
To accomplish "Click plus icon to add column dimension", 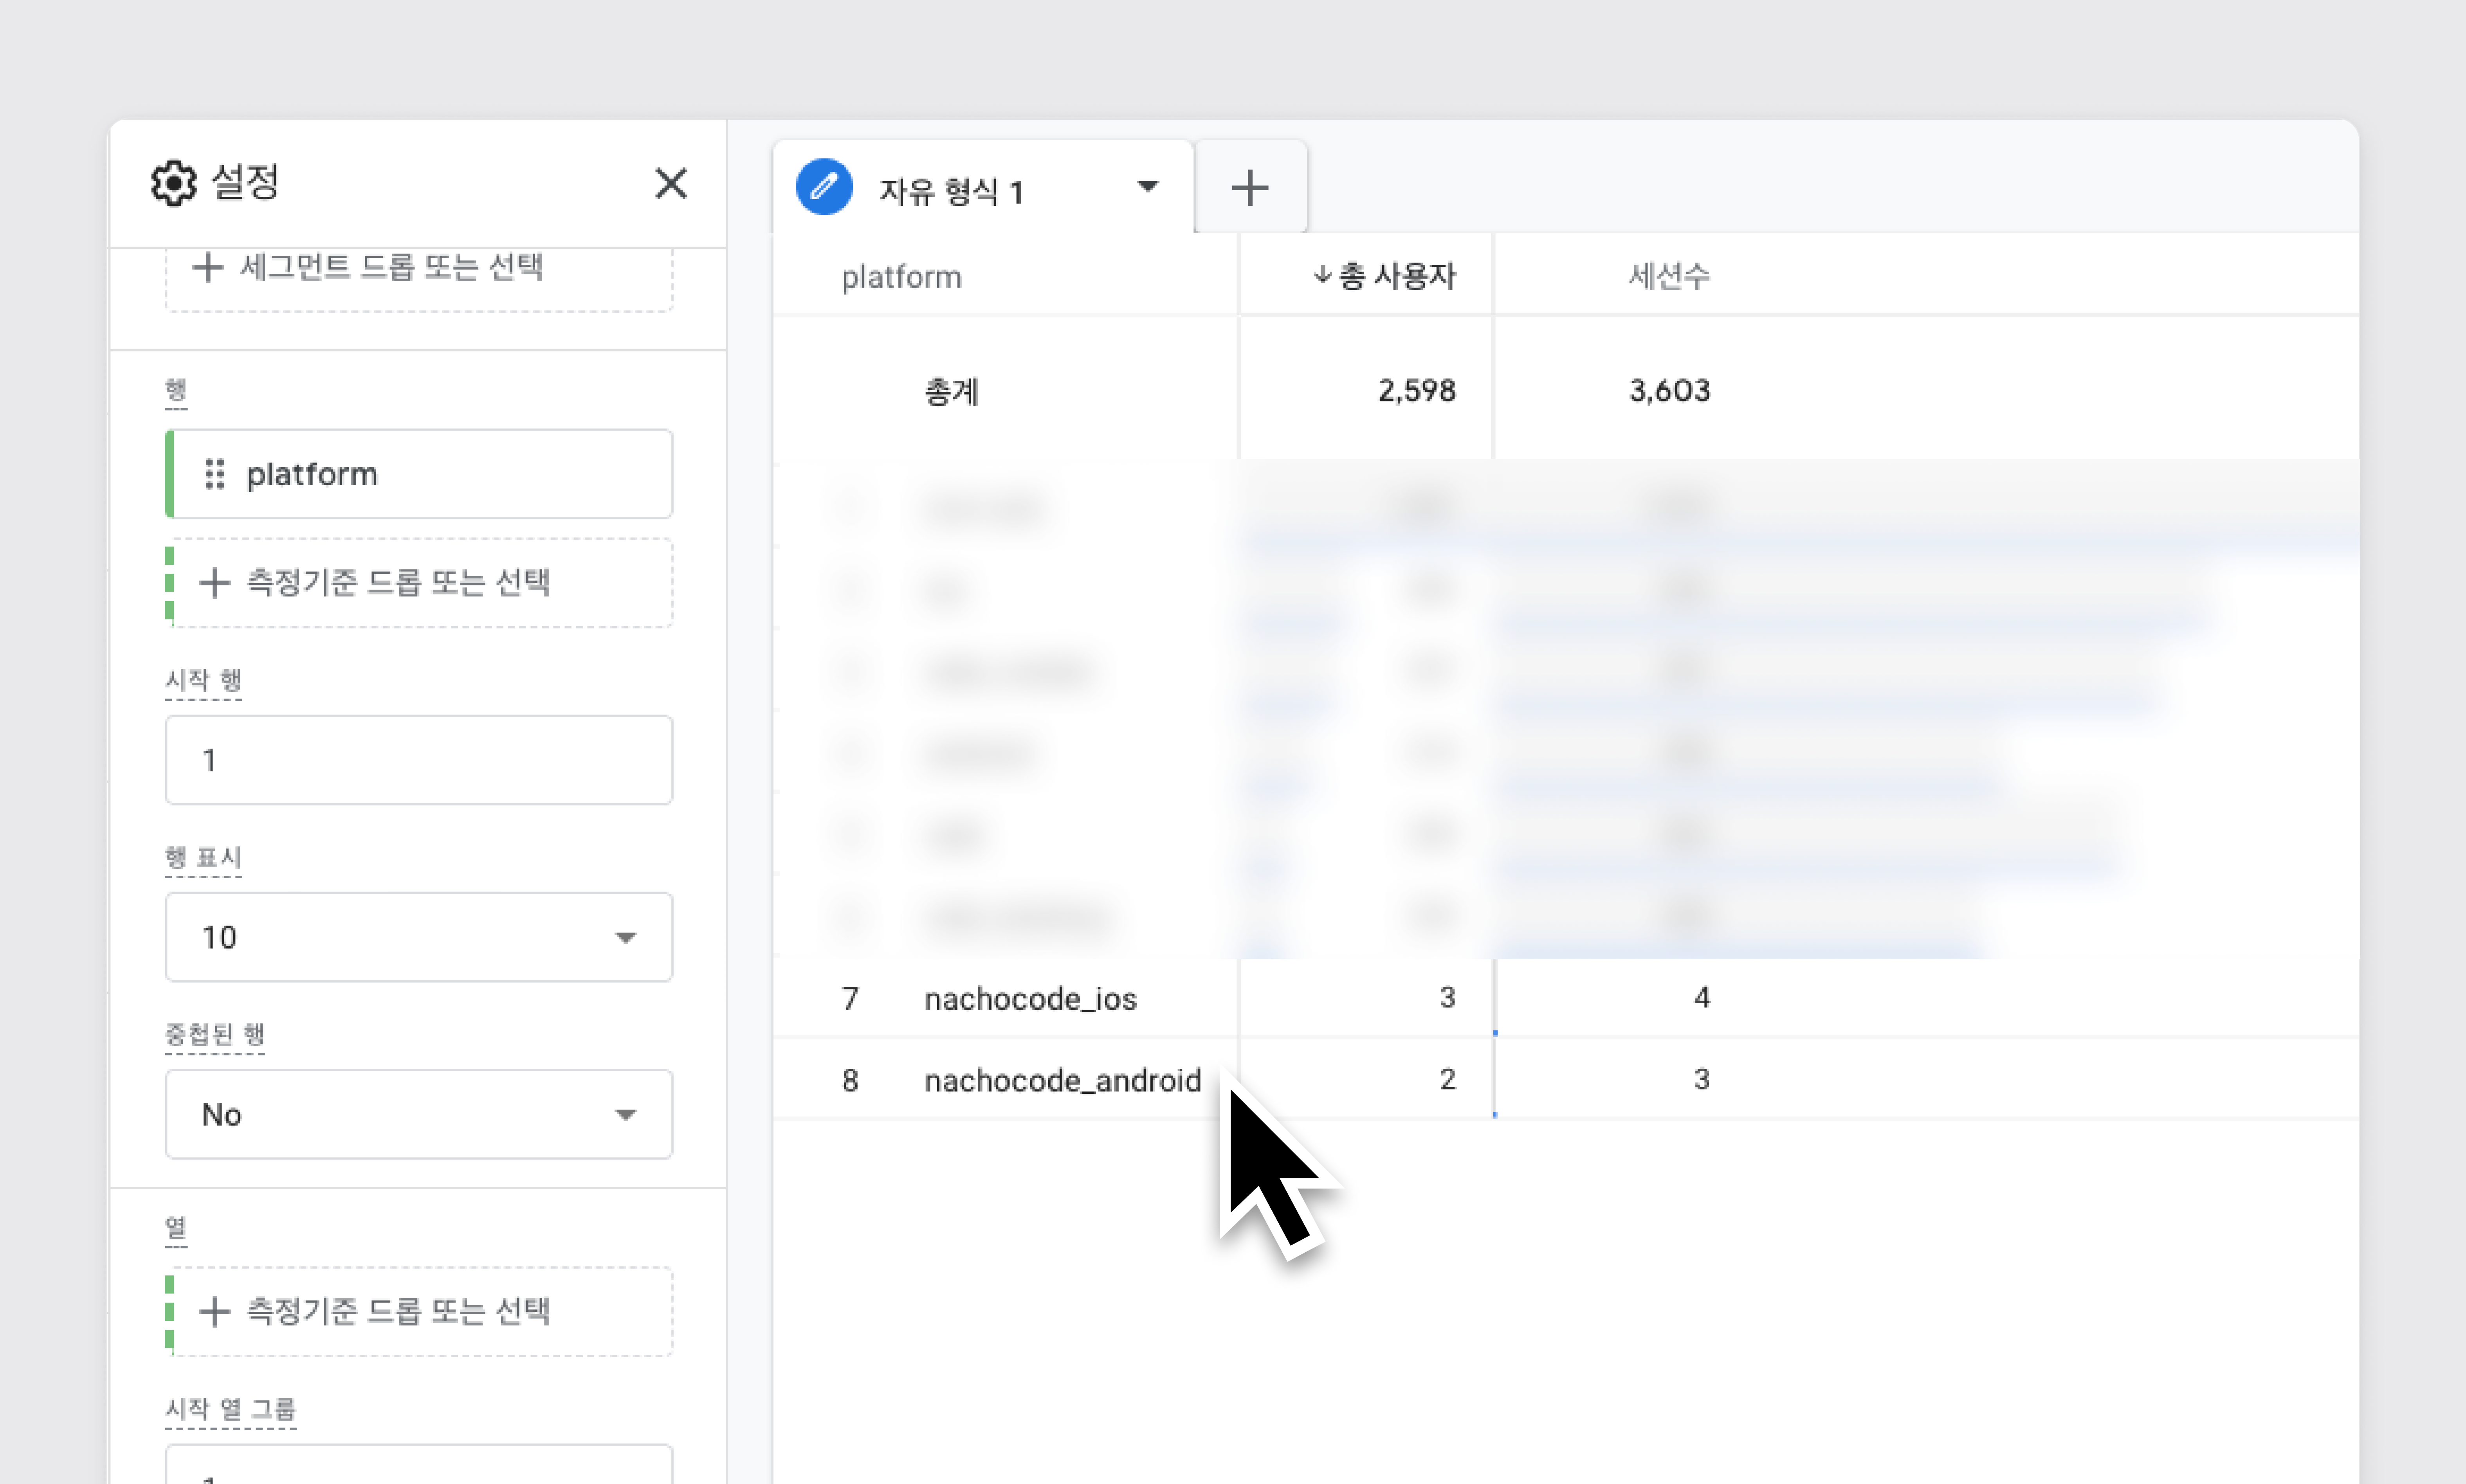I will tap(214, 1311).
